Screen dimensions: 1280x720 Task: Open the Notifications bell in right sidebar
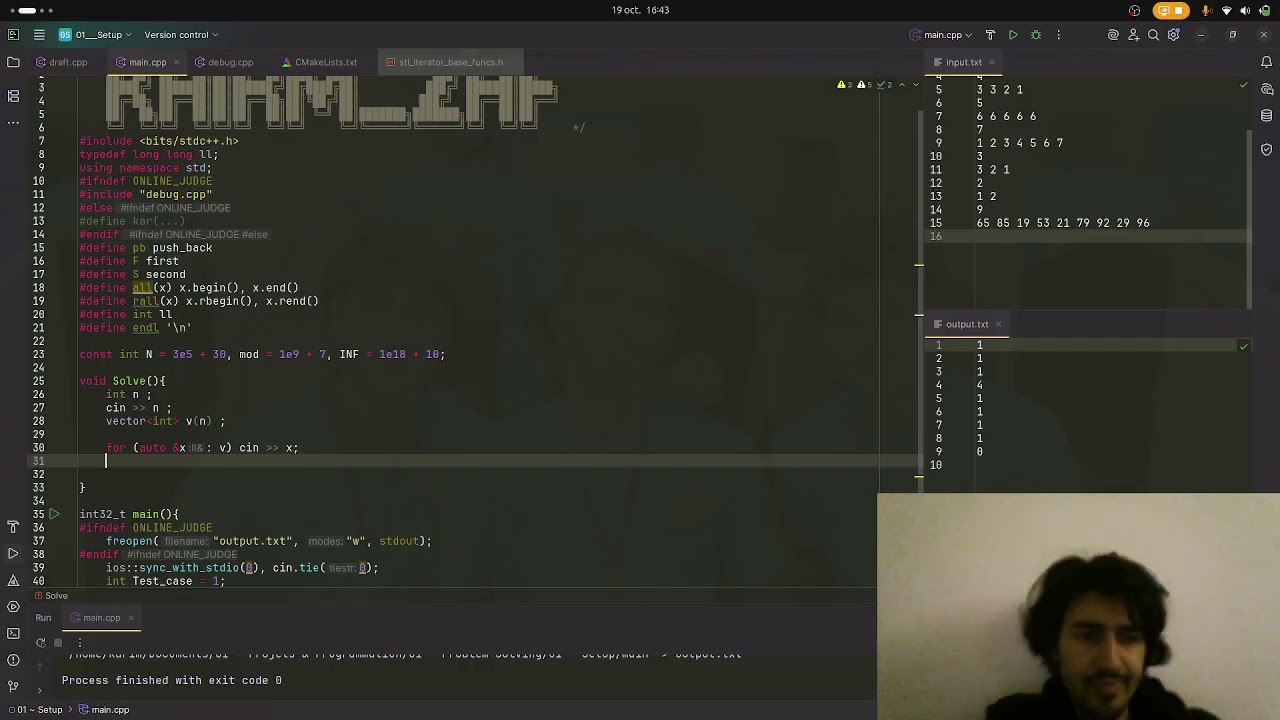pos(1266,62)
